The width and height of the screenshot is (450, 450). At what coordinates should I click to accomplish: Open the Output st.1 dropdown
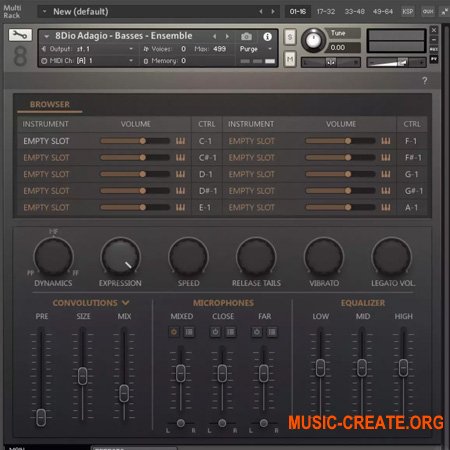click(x=88, y=49)
